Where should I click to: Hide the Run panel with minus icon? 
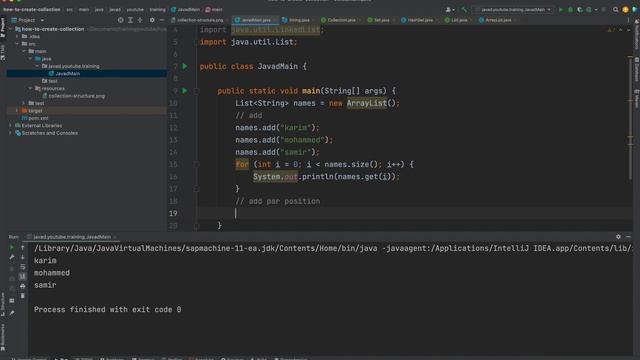pos(628,237)
